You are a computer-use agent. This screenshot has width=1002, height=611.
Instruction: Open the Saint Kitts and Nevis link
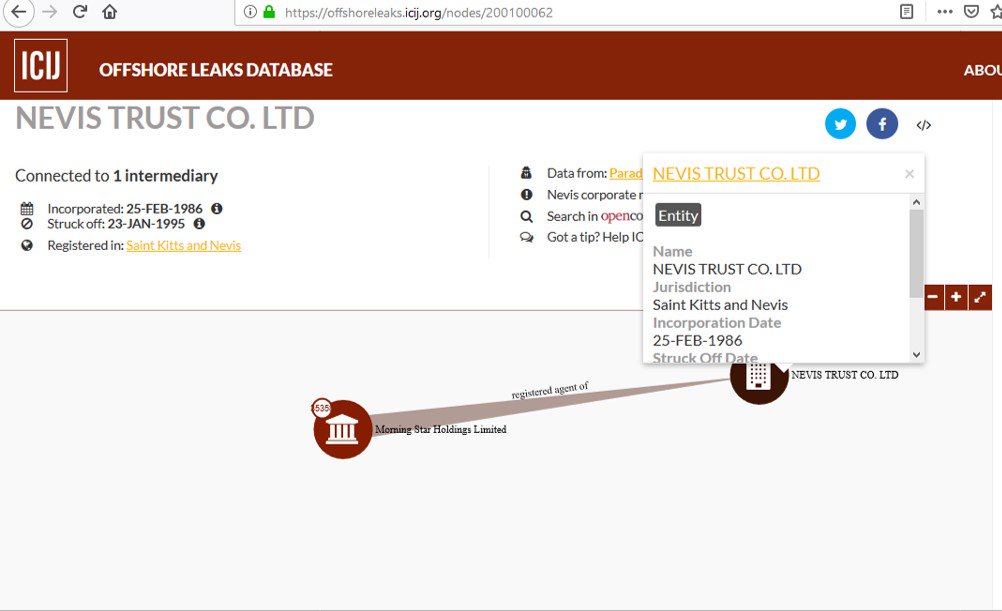[183, 245]
